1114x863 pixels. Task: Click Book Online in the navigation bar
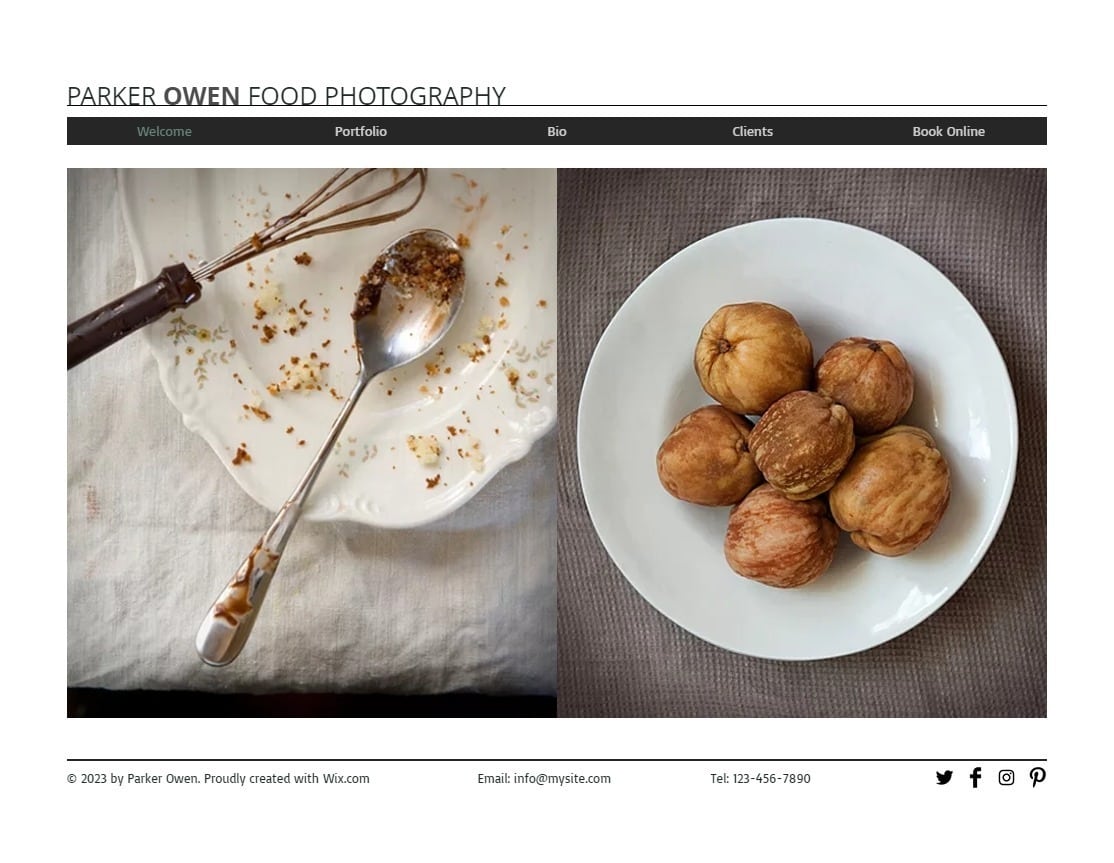point(948,131)
